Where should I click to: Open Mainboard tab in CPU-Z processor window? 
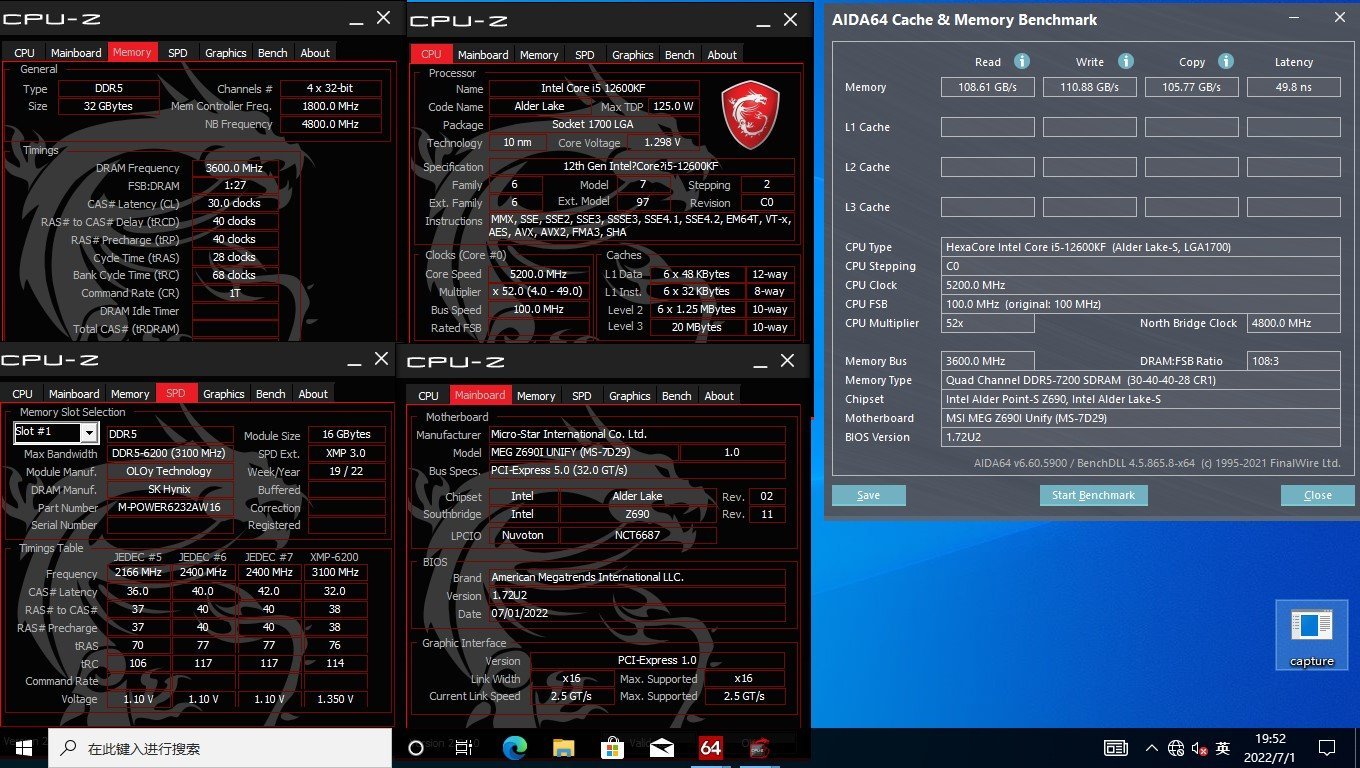pos(483,55)
